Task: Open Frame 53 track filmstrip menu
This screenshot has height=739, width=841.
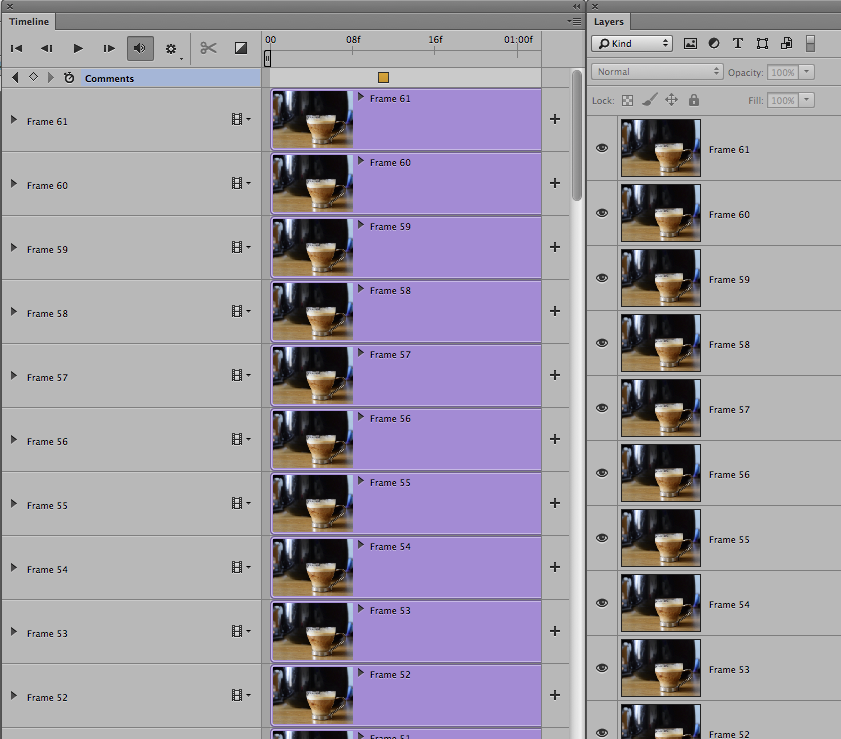Action: (241, 631)
